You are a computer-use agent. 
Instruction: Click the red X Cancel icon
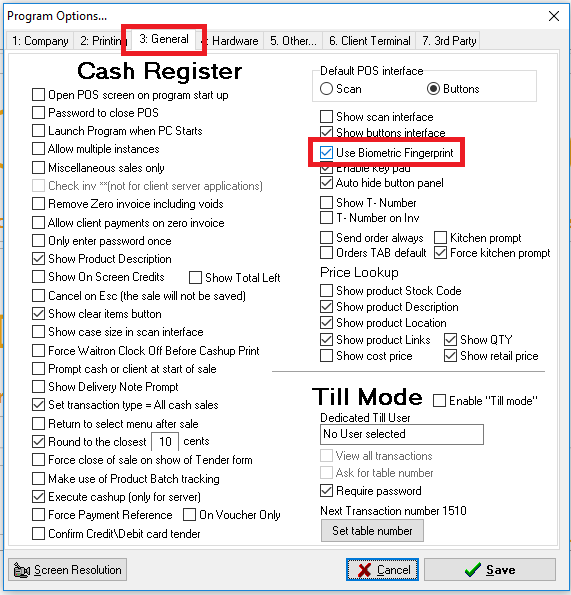tap(364, 570)
